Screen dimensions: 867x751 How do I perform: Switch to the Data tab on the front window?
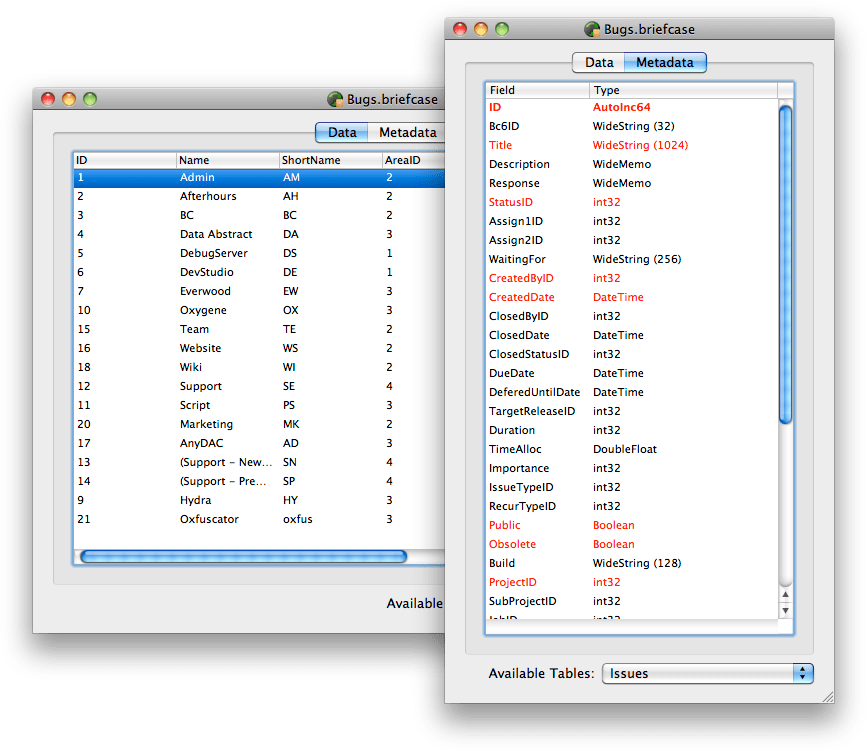pyautogui.click(x=598, y=62)
